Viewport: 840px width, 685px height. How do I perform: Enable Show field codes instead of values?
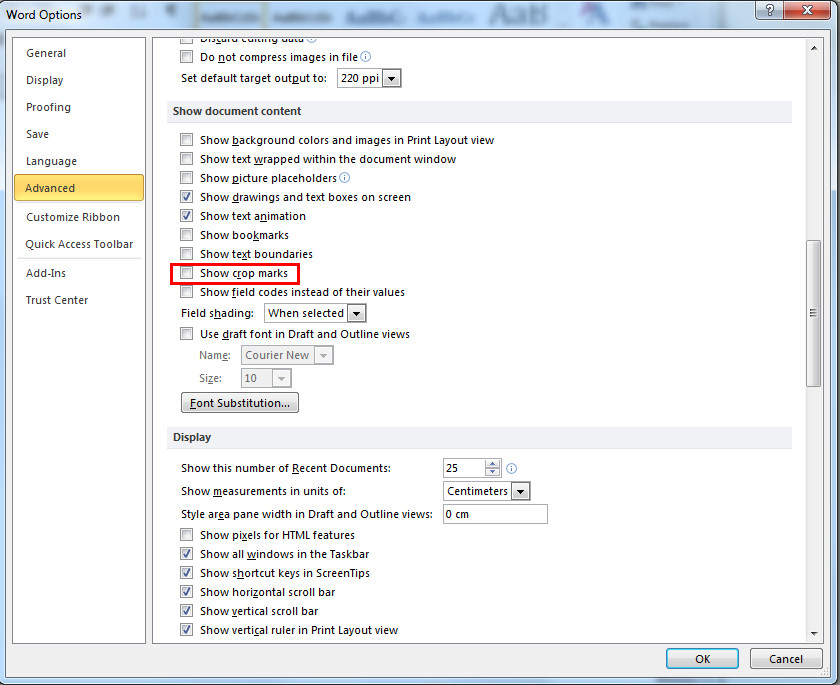(x=186, y=292)
